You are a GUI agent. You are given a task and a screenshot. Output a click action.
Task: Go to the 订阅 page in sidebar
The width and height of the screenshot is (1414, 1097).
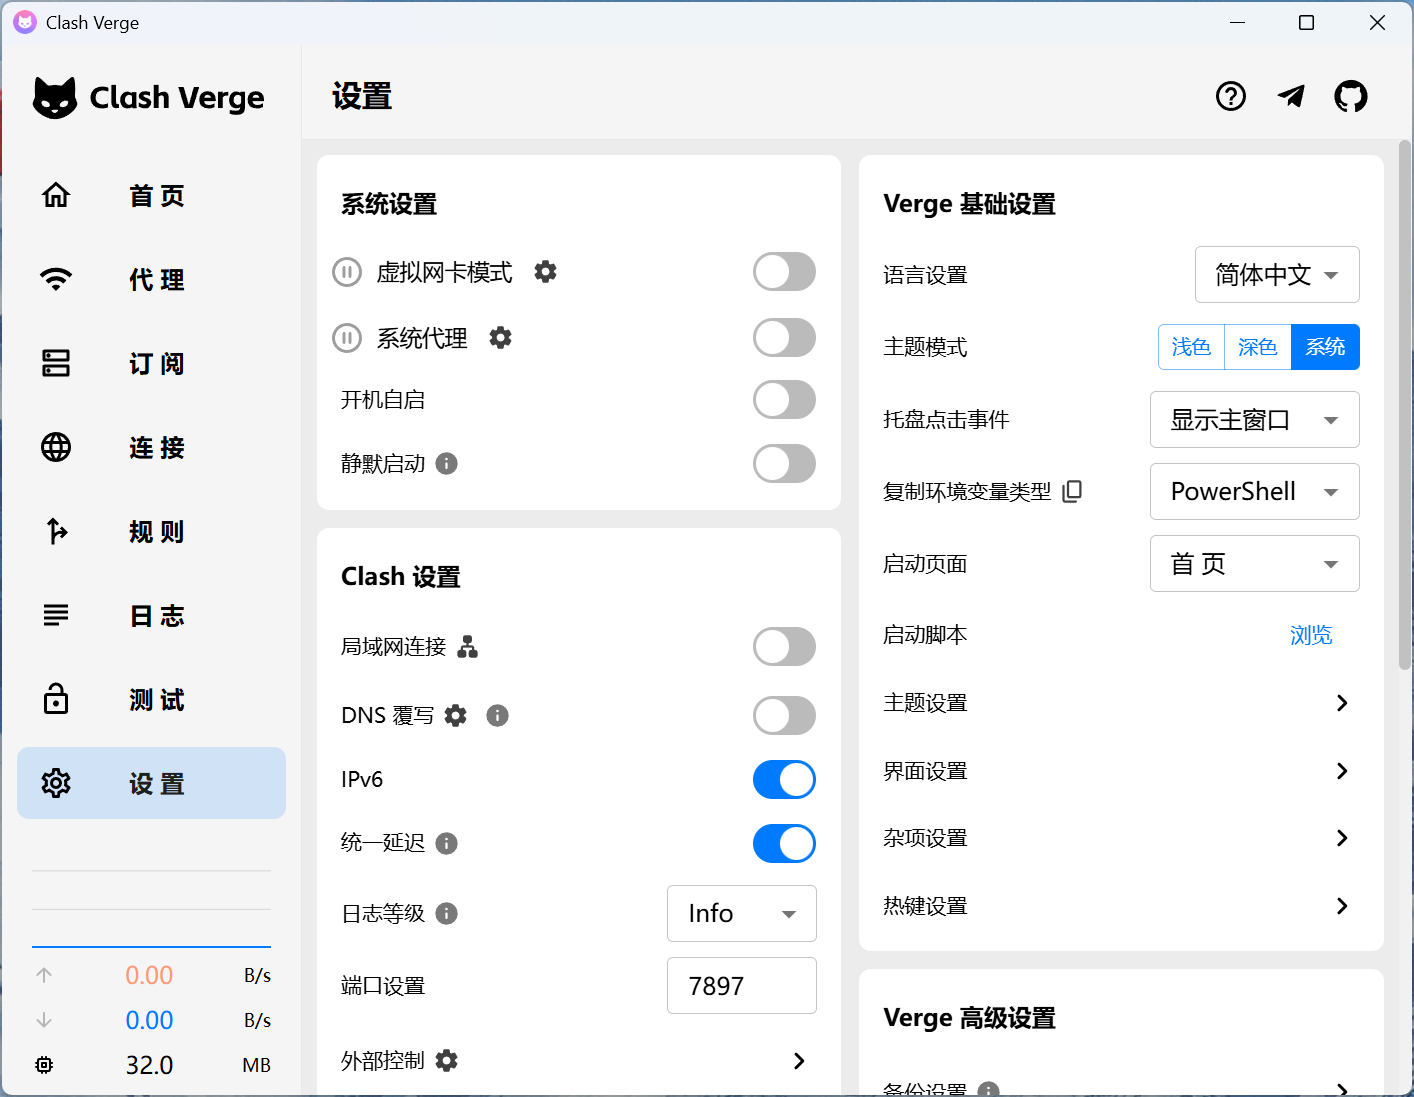tap(152, 363)
